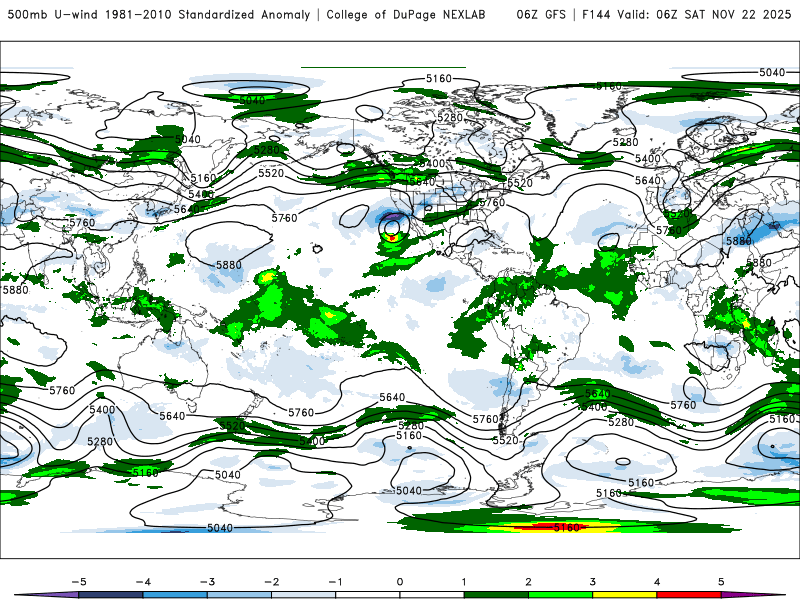Click the "5" colorbar tick label

[x=721, y=582]
